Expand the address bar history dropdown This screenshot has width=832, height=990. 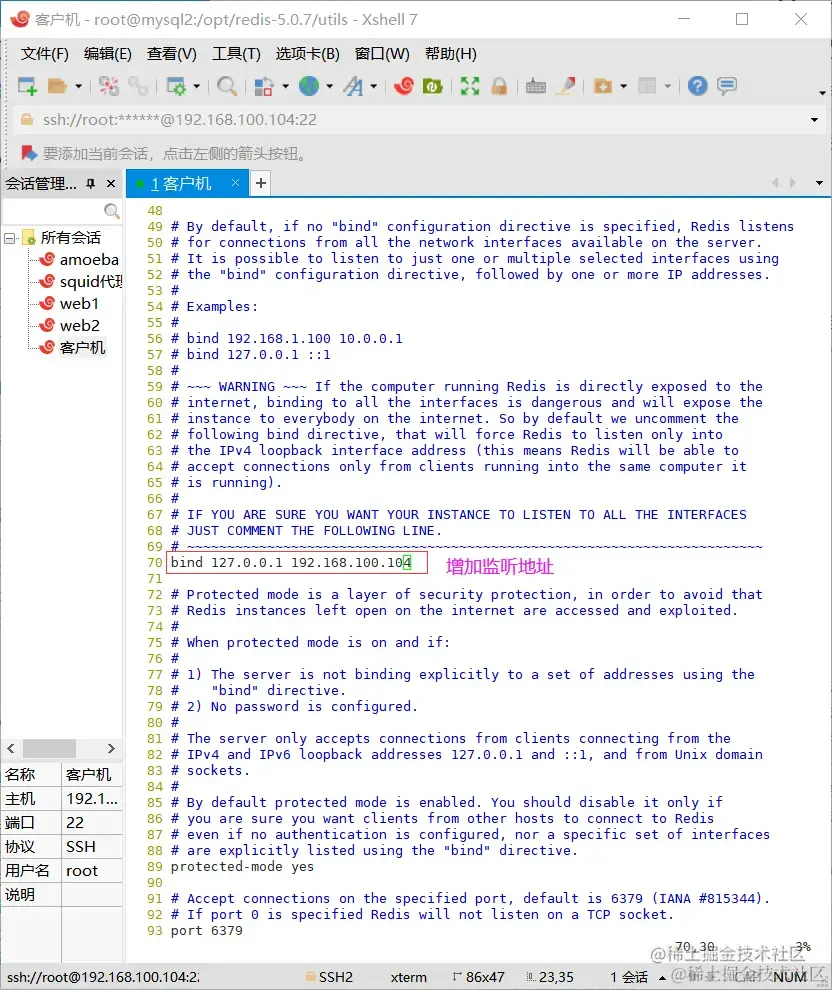(x=814, y=120)
